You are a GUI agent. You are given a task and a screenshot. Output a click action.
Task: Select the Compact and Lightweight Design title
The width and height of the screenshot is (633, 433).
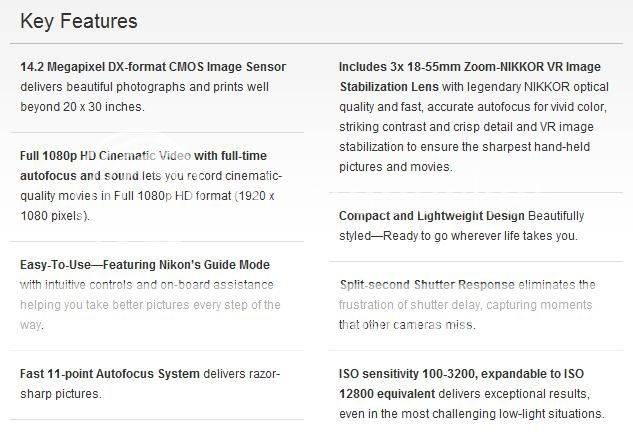(431, 216)
